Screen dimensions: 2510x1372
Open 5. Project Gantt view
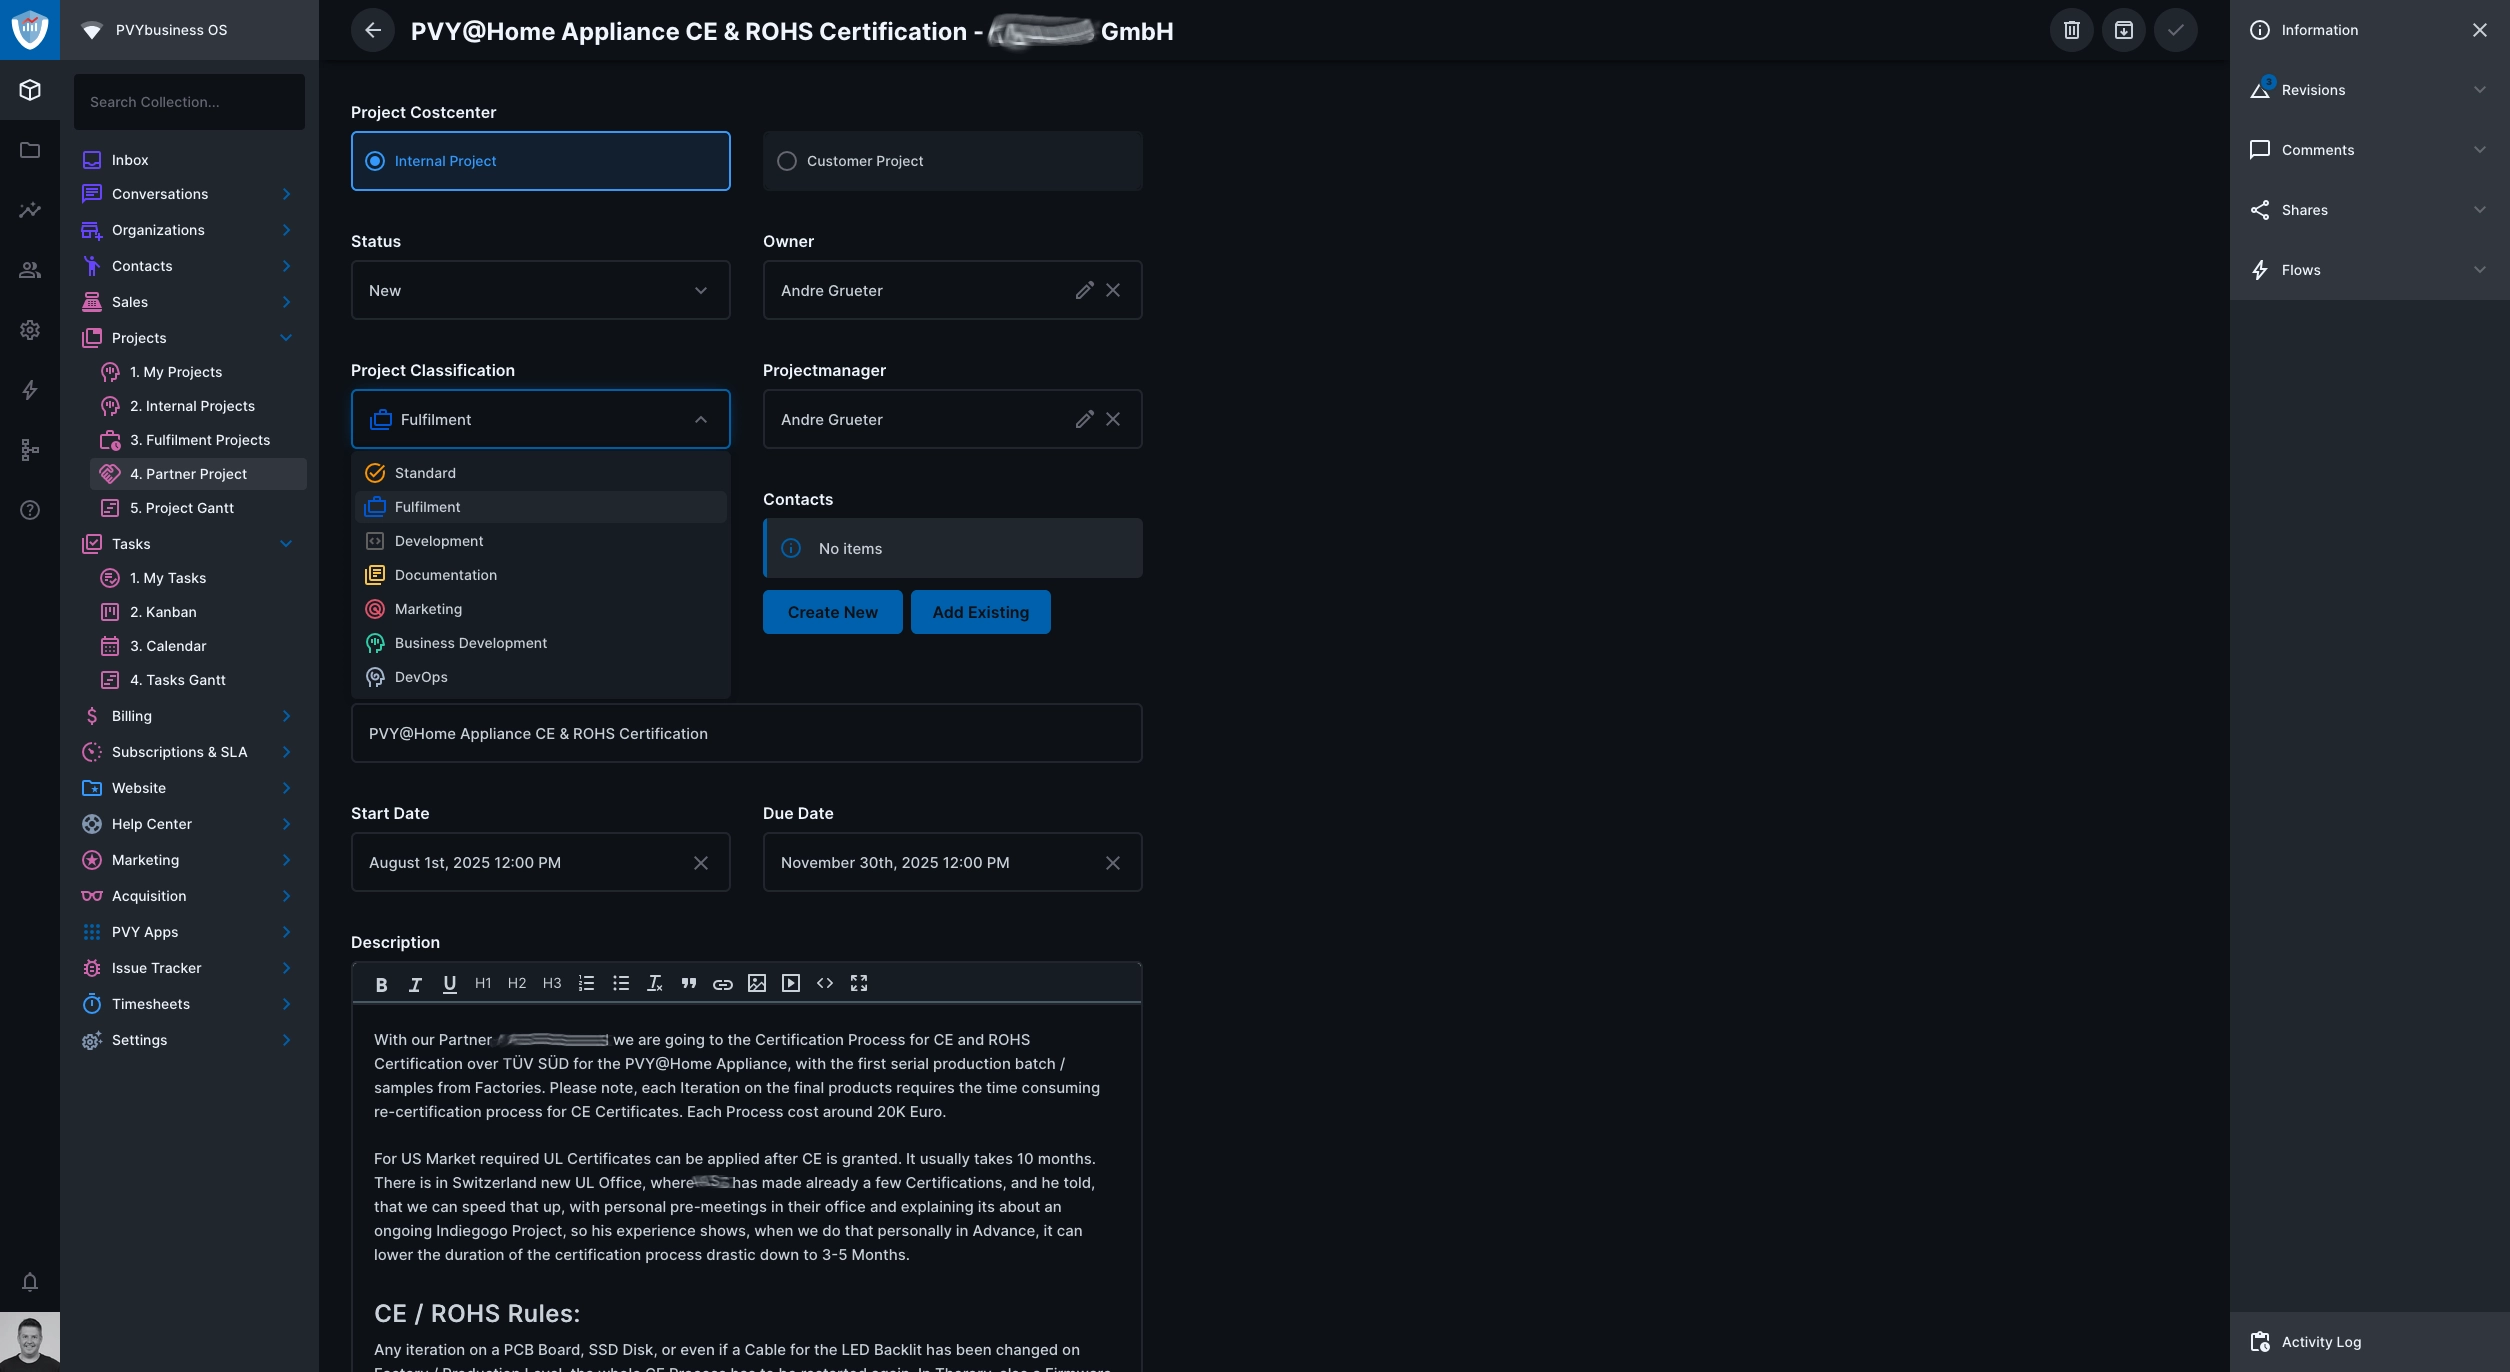198,508
